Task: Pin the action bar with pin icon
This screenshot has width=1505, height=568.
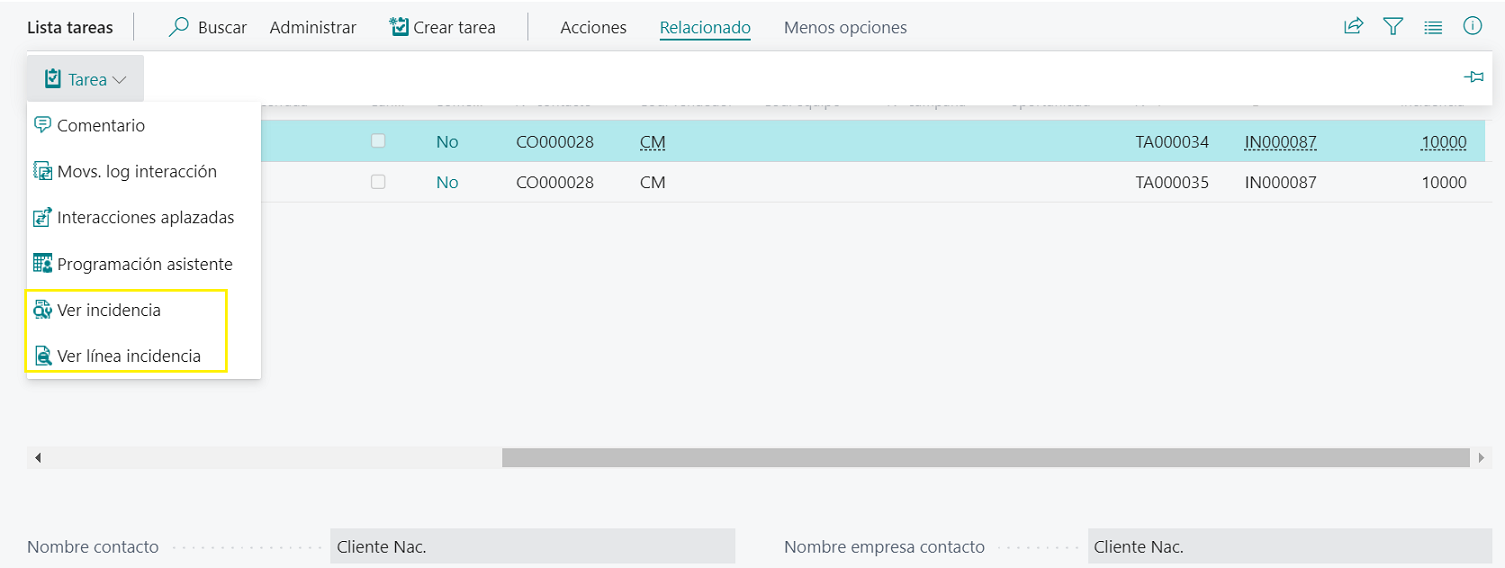Action: (1473, 78)
